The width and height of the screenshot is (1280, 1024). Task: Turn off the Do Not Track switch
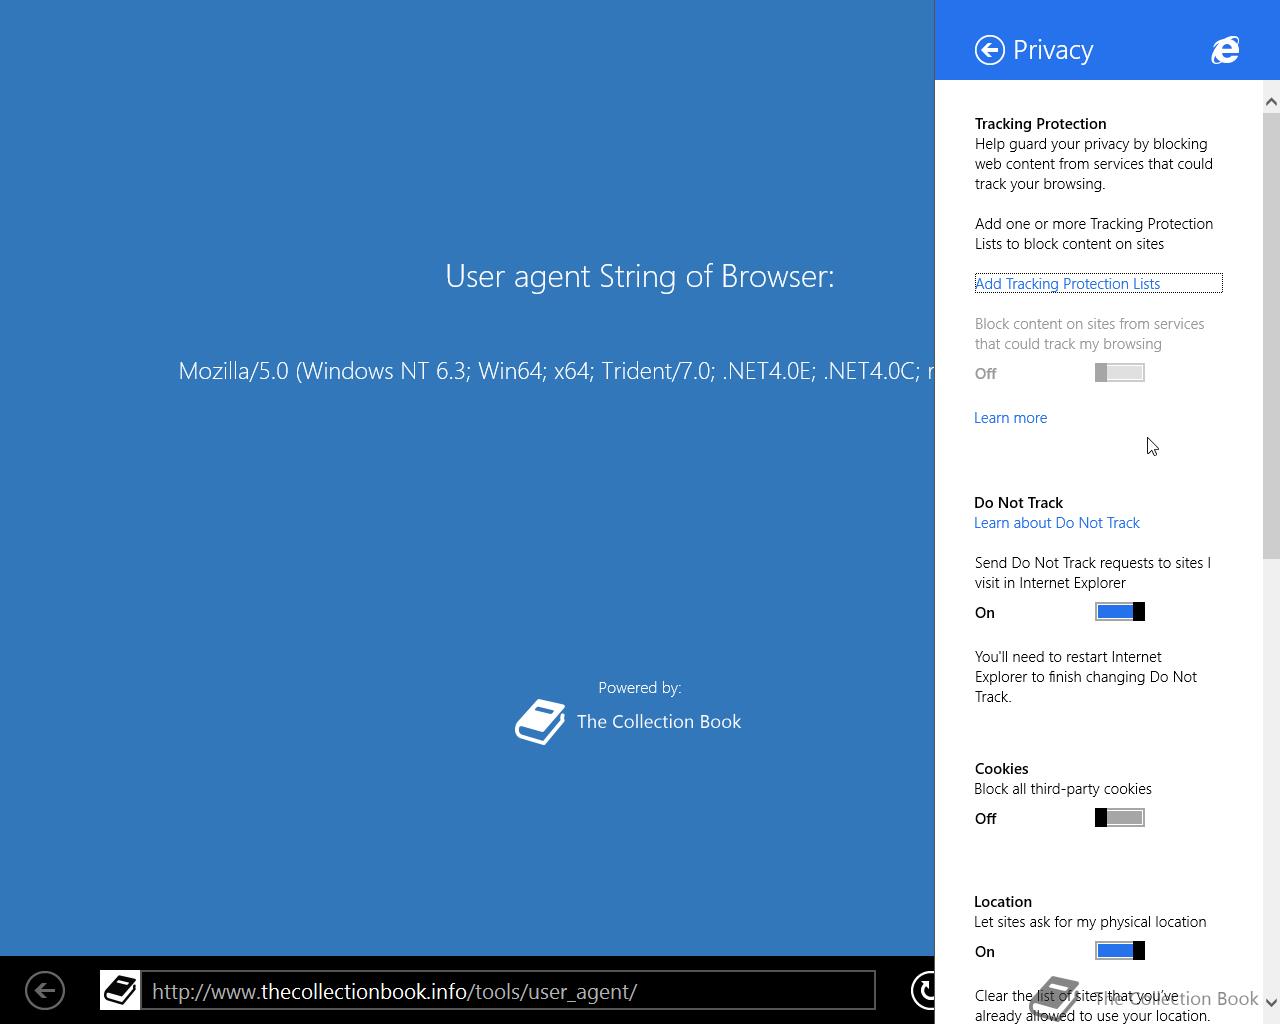pos(1120,612)
